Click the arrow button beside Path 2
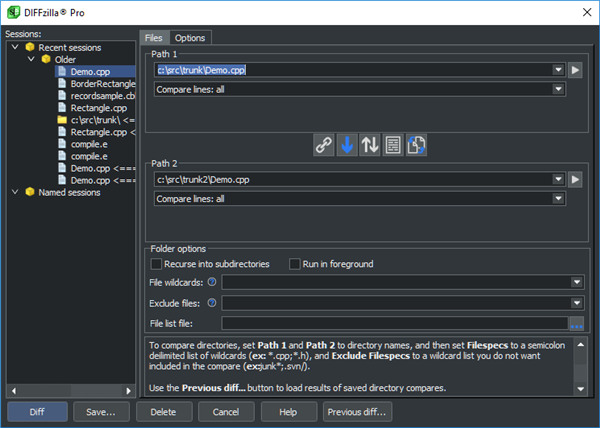Viewport: 600px width, 428px height. (576, 179)
